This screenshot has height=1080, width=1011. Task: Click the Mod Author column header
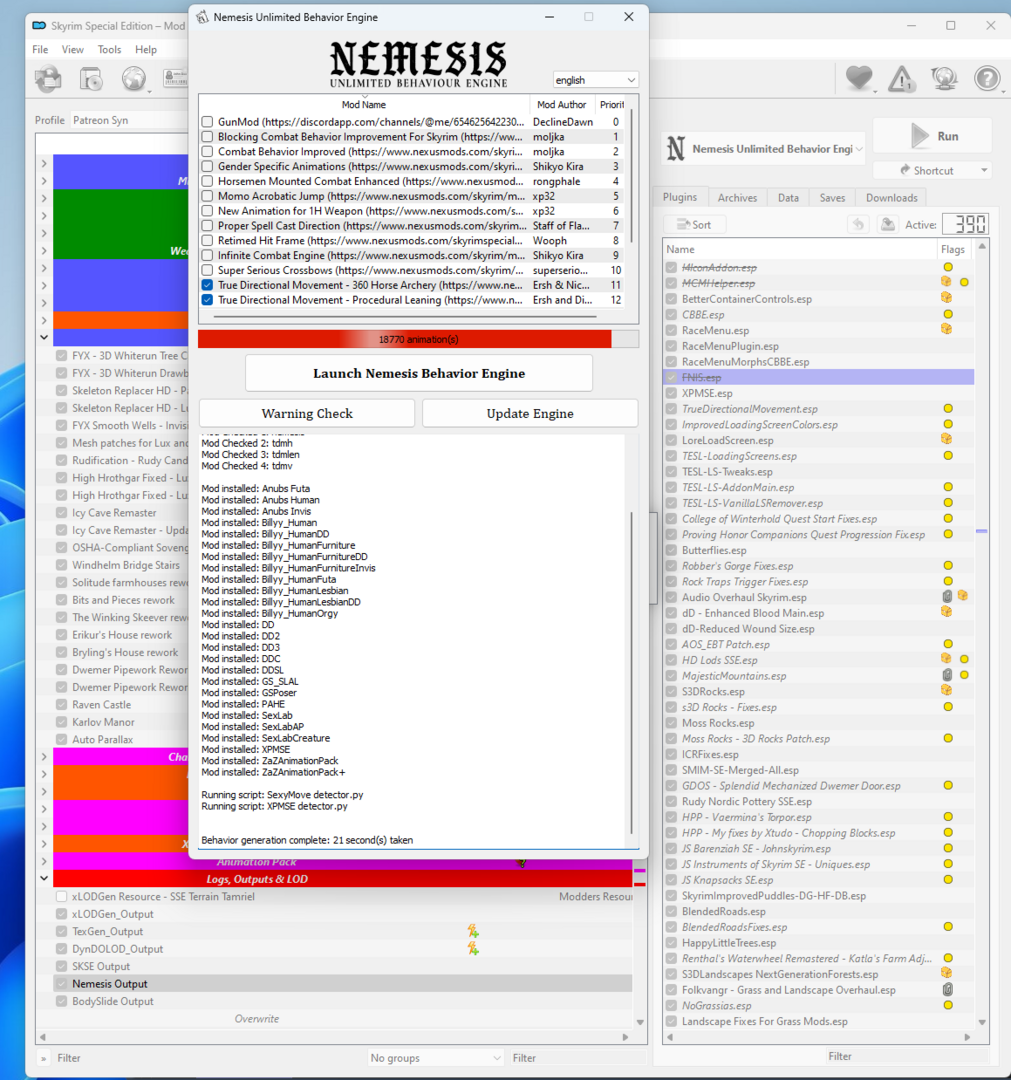coord(561,105)
